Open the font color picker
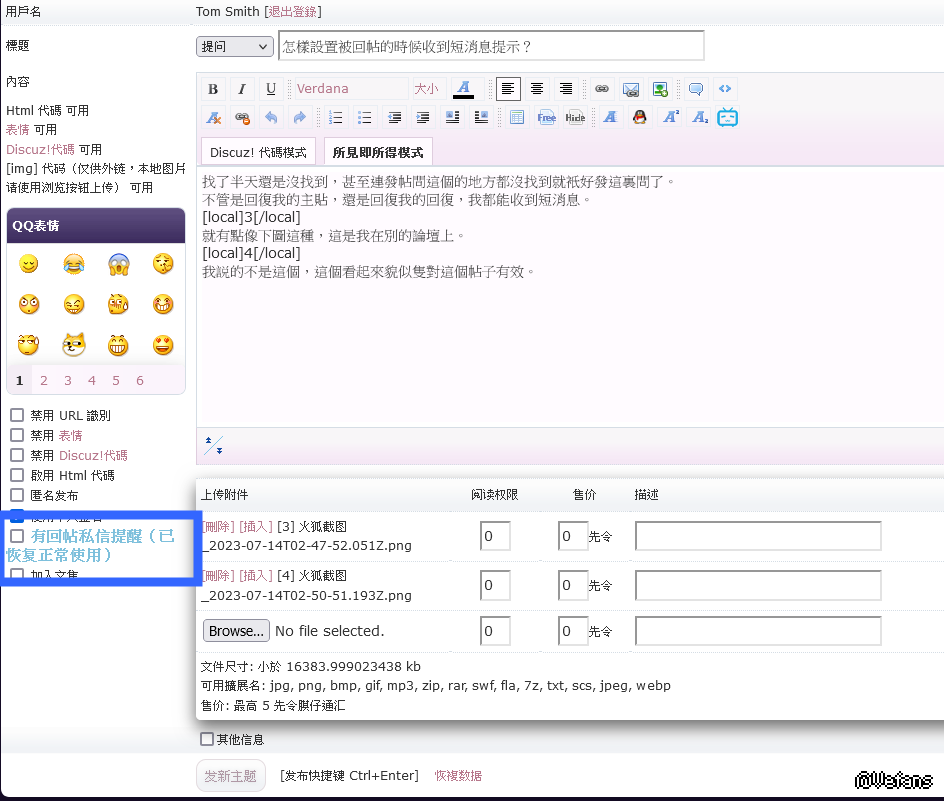 pyautogui.click(x=463, y=89)
